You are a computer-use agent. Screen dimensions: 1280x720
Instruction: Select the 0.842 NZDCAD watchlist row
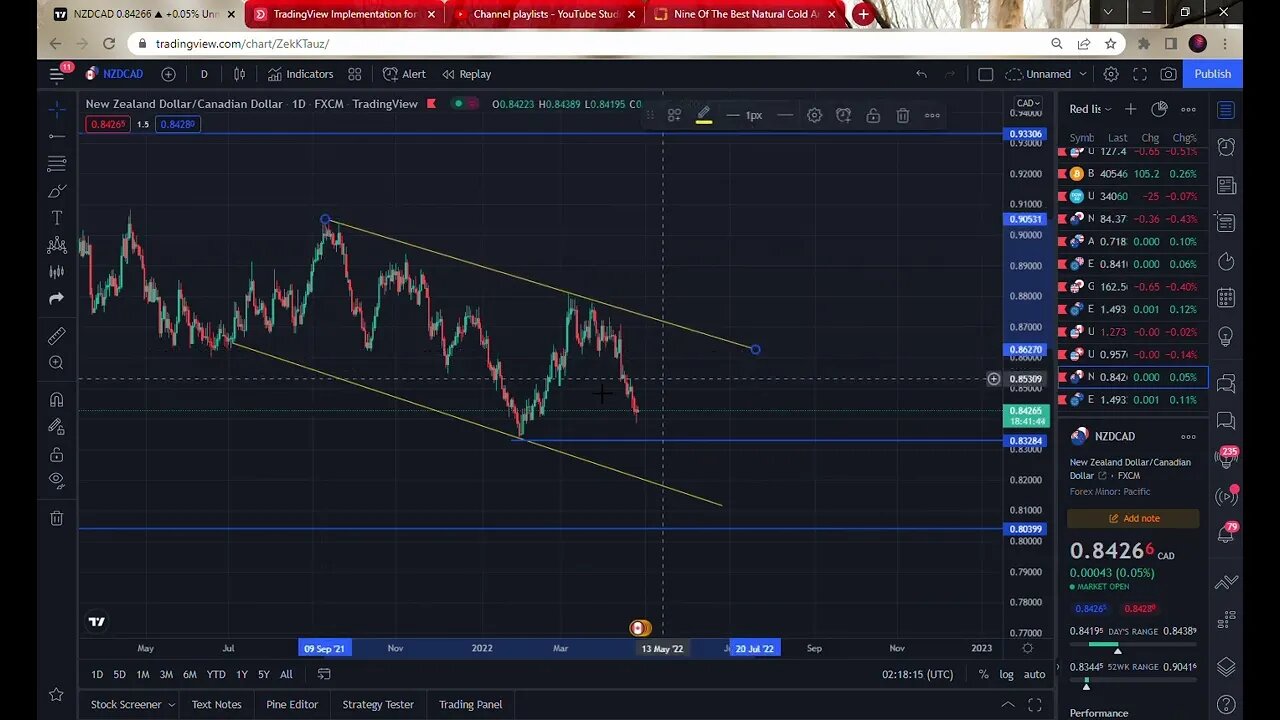pyautogui.click(x=1133, y=377)
